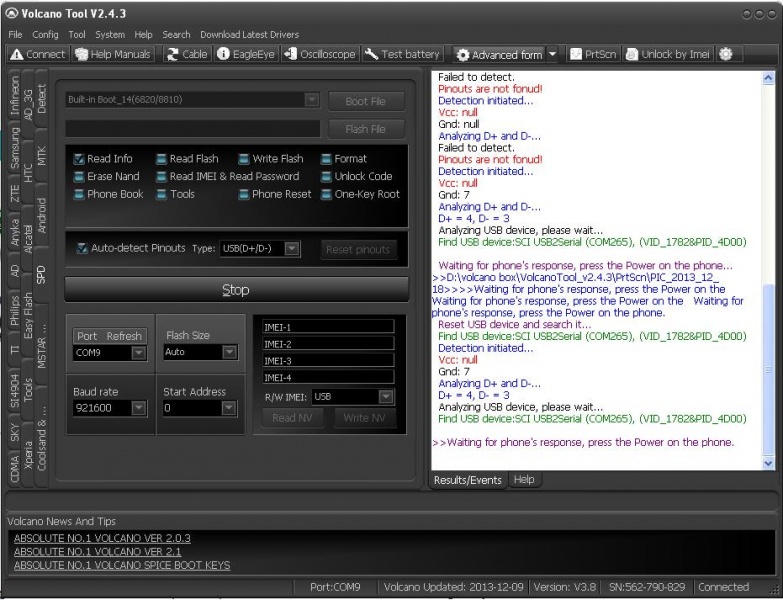Take a screenshot with PrtScn
The width and height of the screenshot is (783, 600).
[x=594, y=54]
